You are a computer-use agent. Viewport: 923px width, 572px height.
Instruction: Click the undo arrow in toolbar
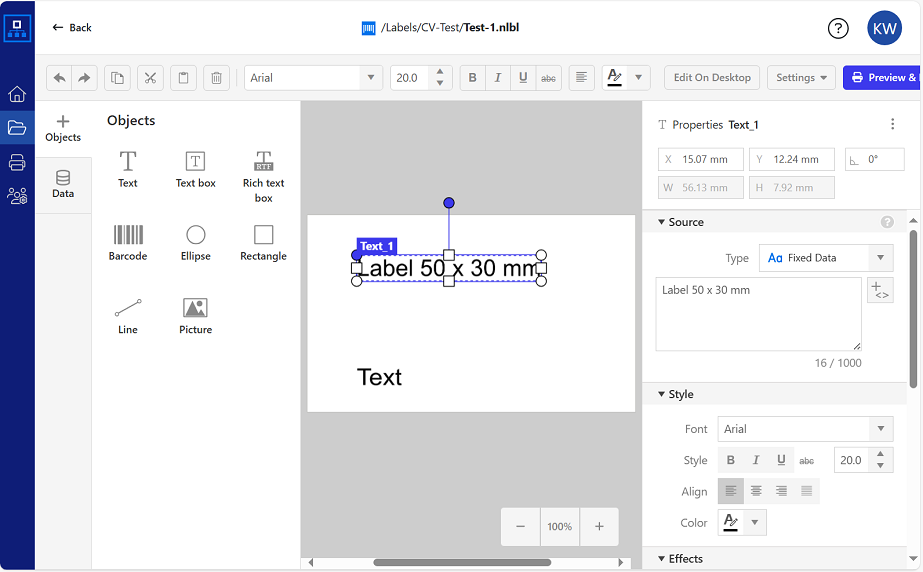pyautogui.click(x=60, y=78)
